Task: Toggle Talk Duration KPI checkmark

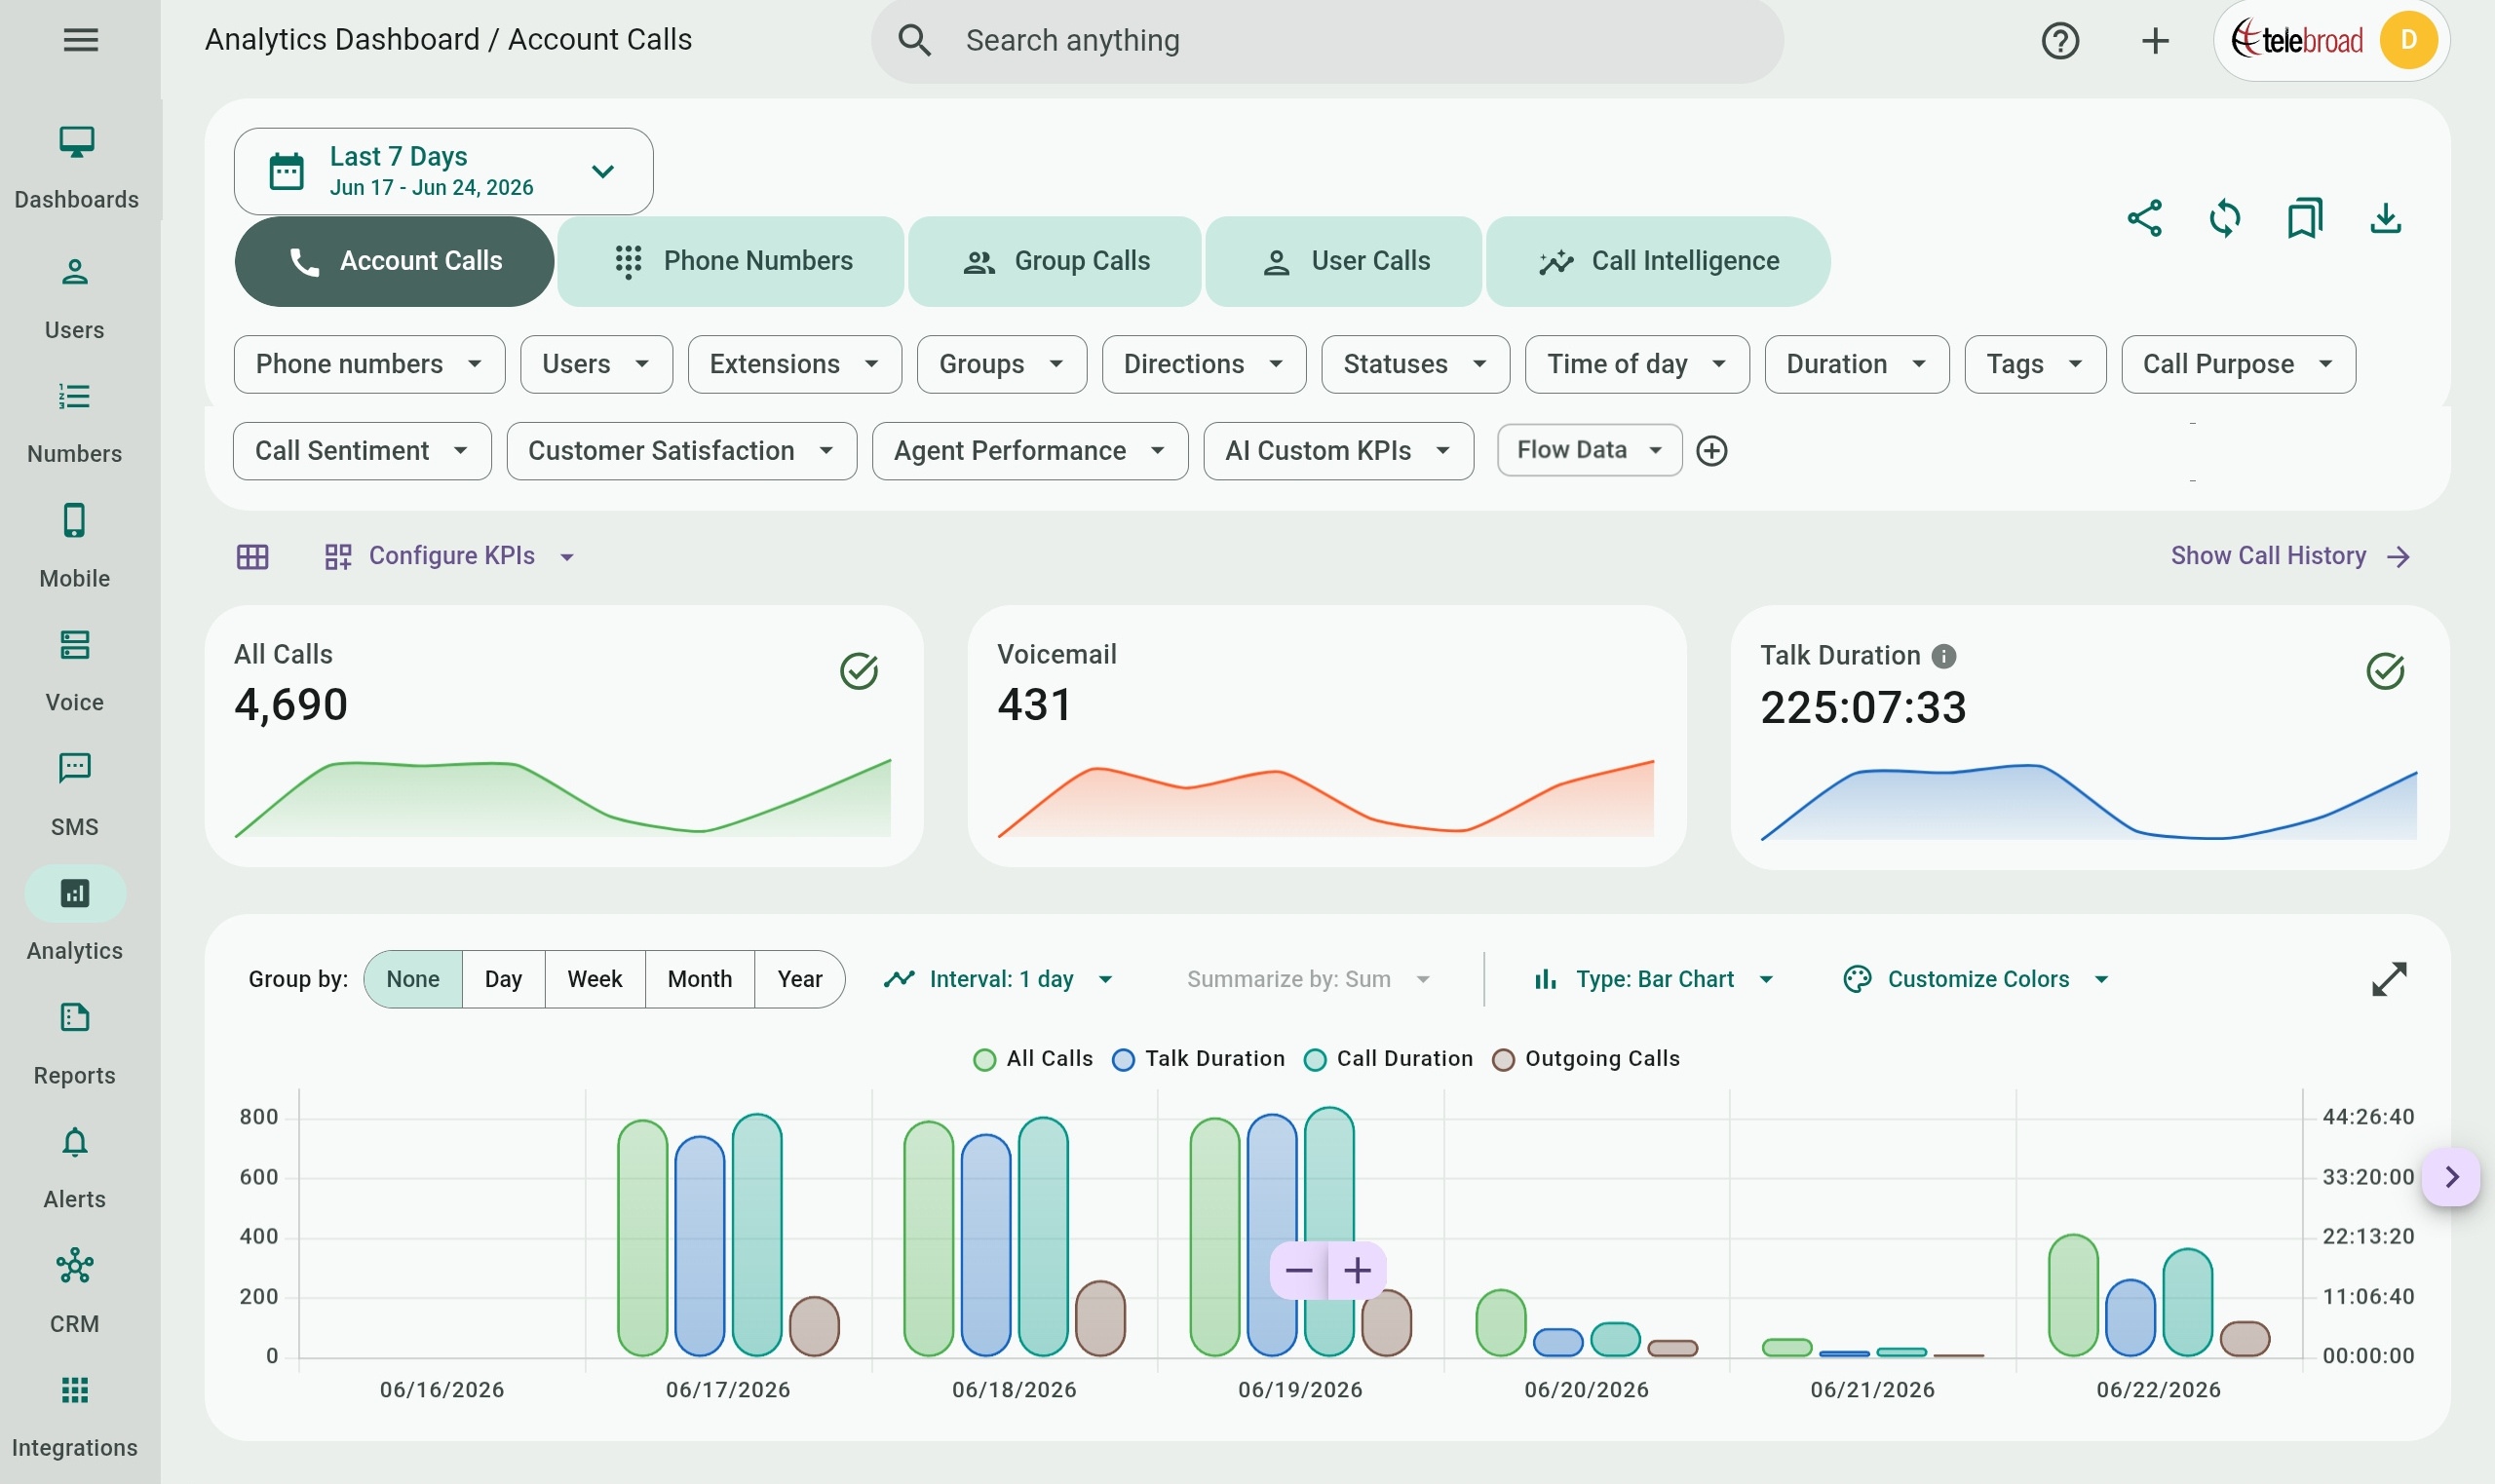Action: pos(2385,671)
